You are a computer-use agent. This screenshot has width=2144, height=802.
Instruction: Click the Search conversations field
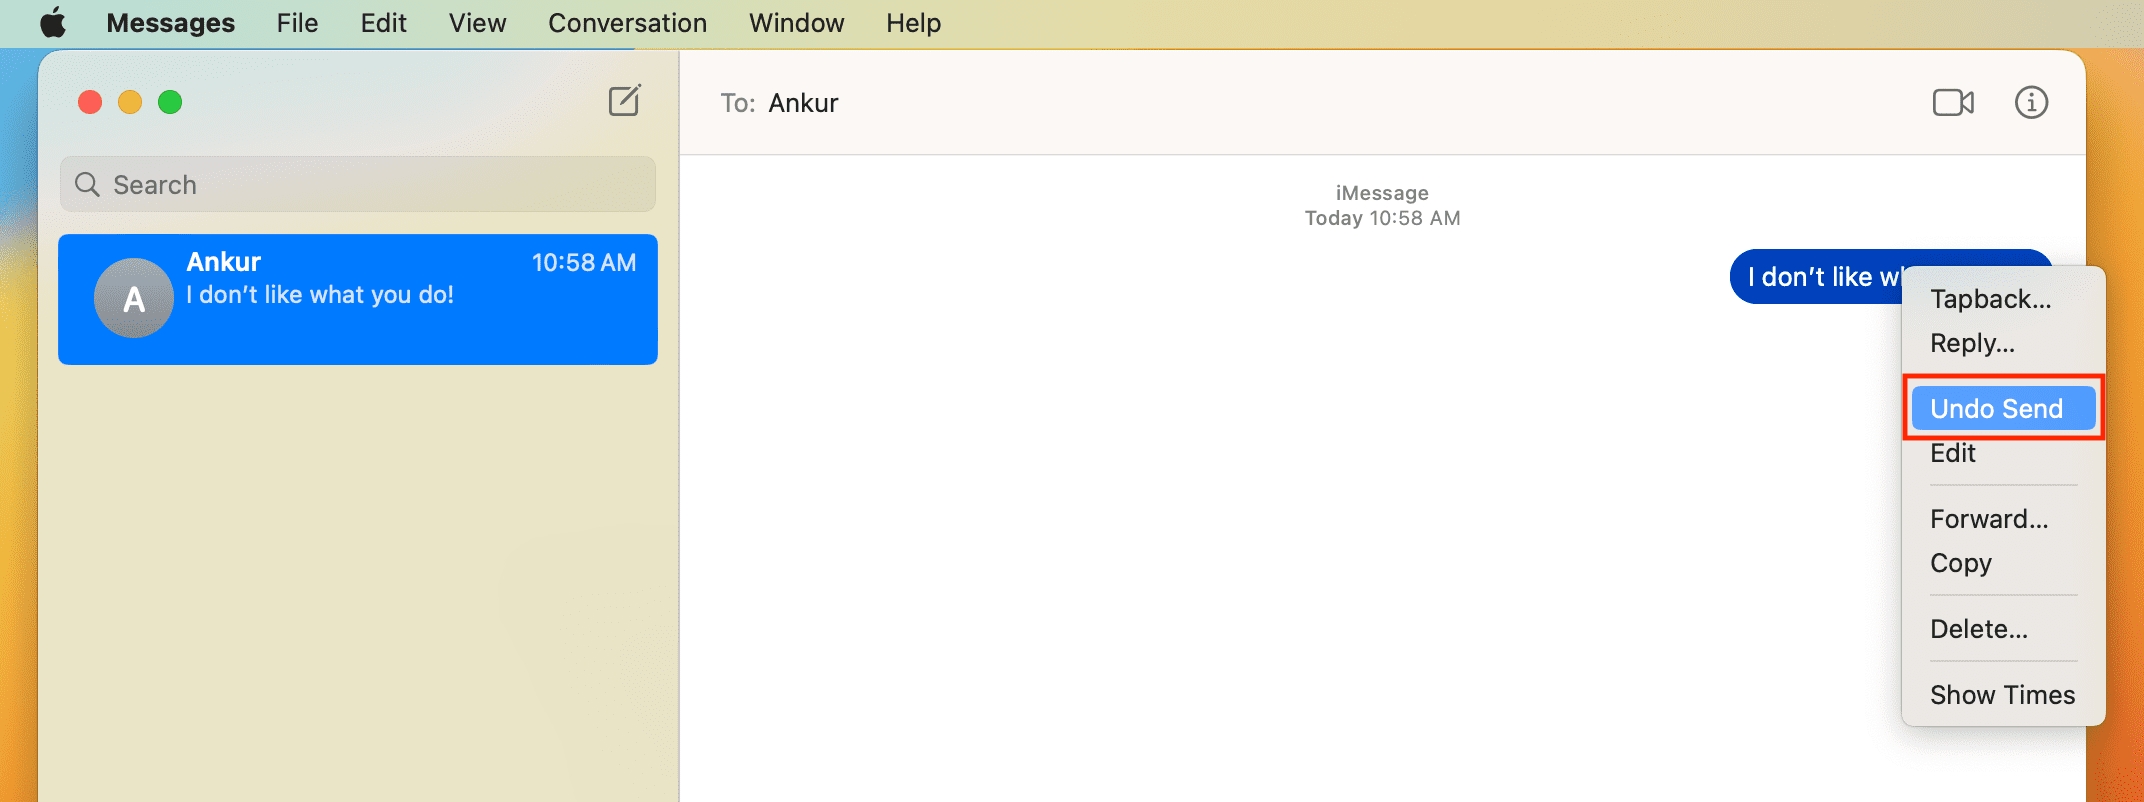point(358,184)
